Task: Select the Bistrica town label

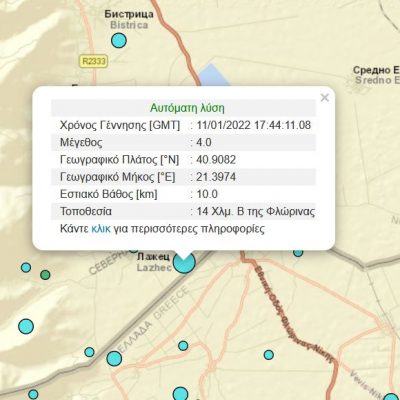Action: point(129,19)
